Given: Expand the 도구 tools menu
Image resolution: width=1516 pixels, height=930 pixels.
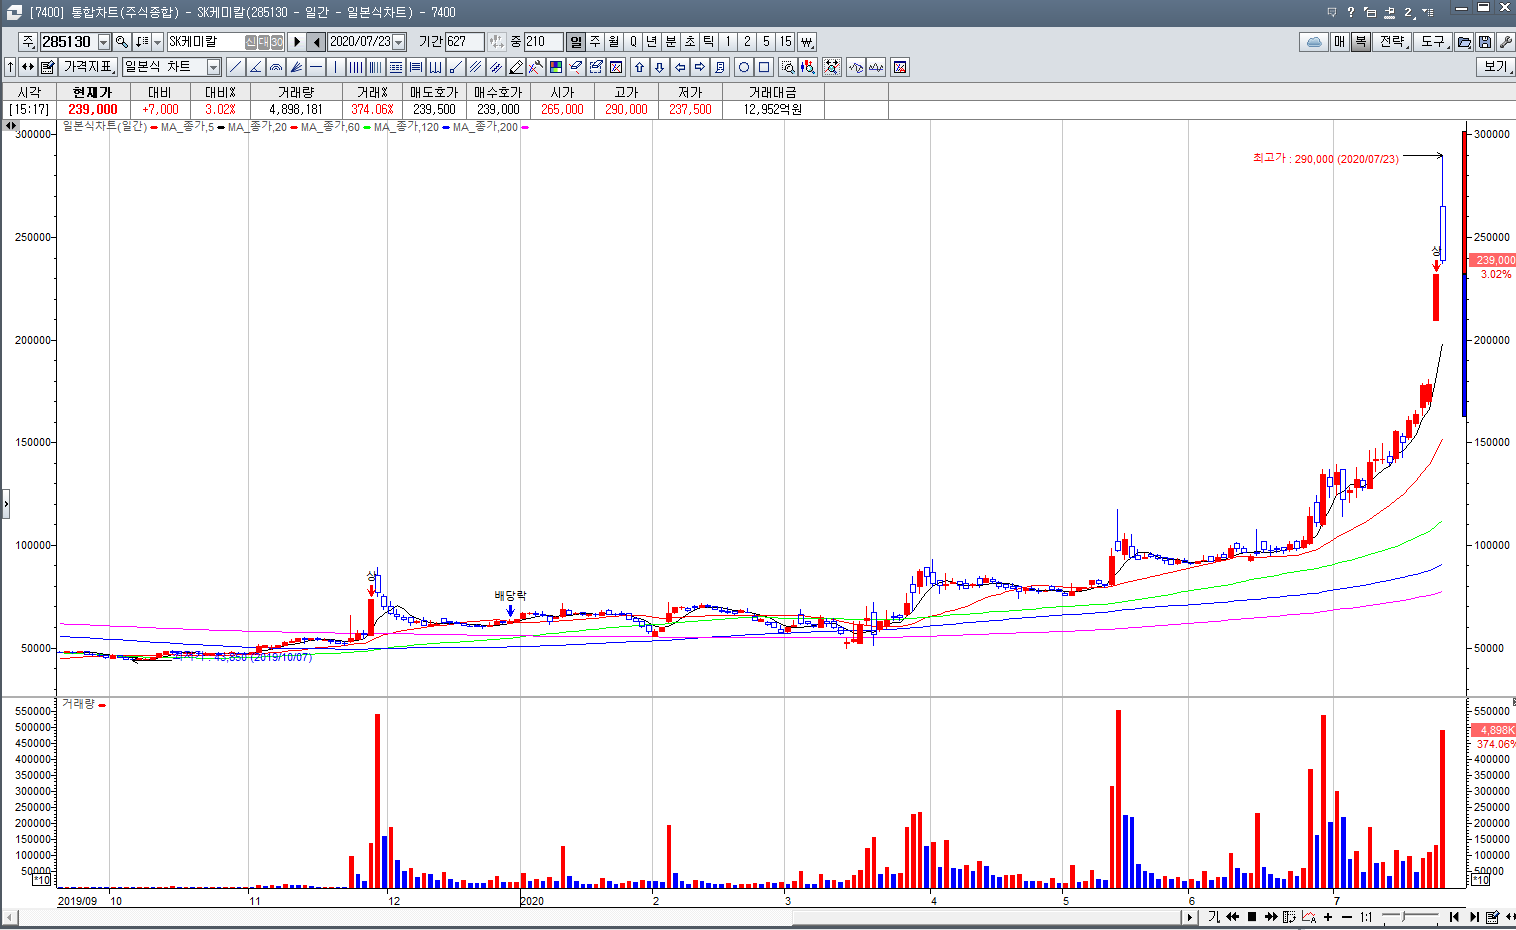Looking at the screenshot, I should point(1434,42).
